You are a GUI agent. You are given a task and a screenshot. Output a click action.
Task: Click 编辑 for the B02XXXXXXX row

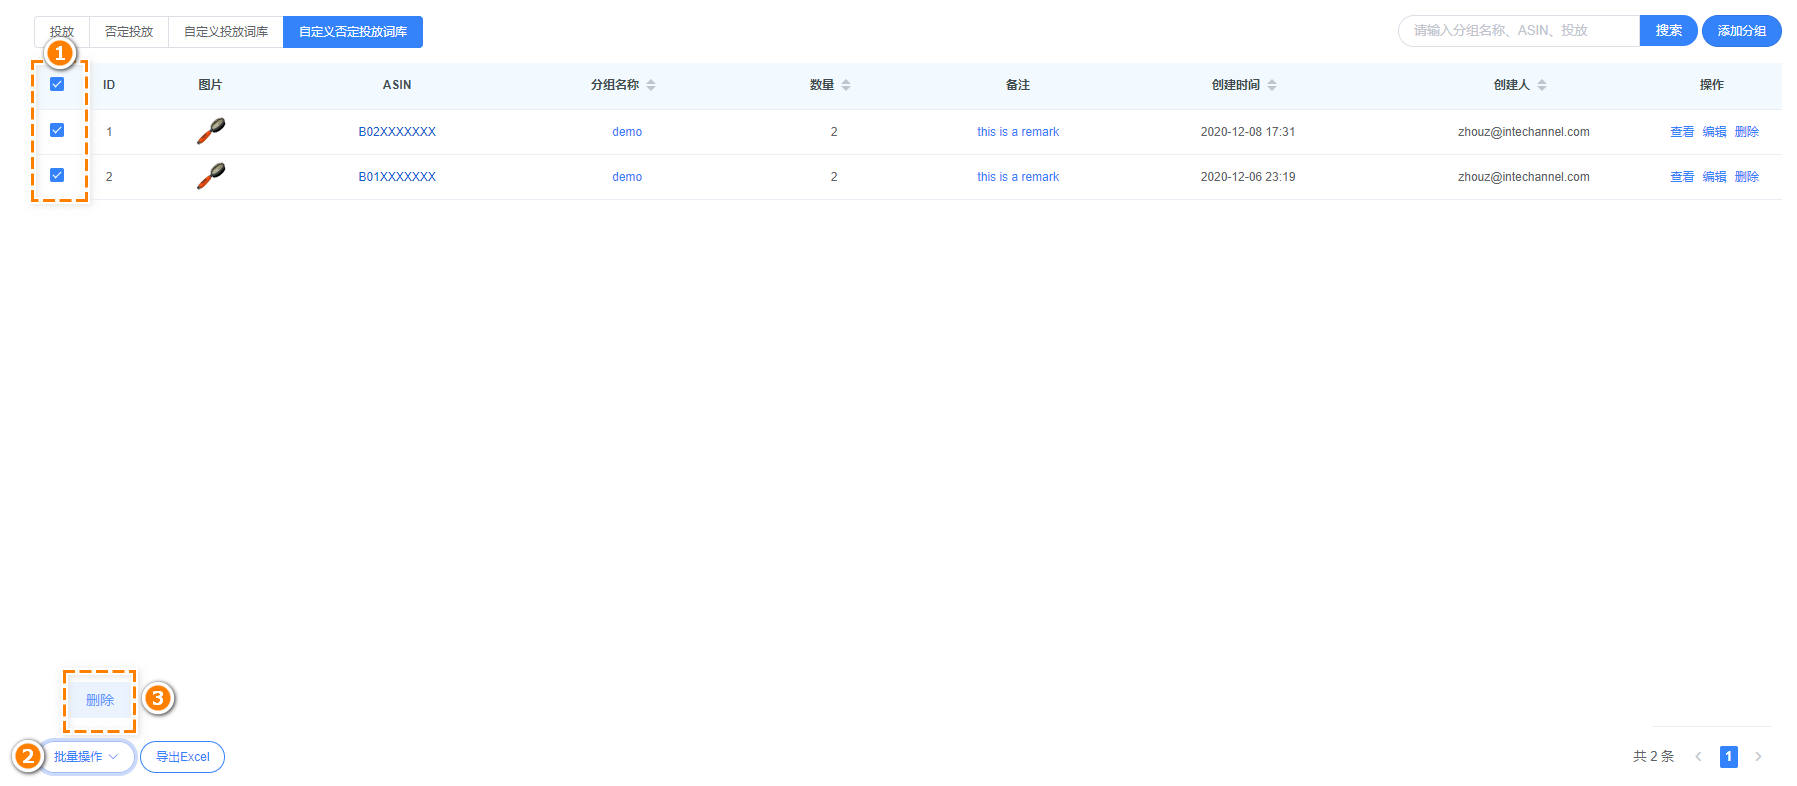click(x=1715, y=132)
